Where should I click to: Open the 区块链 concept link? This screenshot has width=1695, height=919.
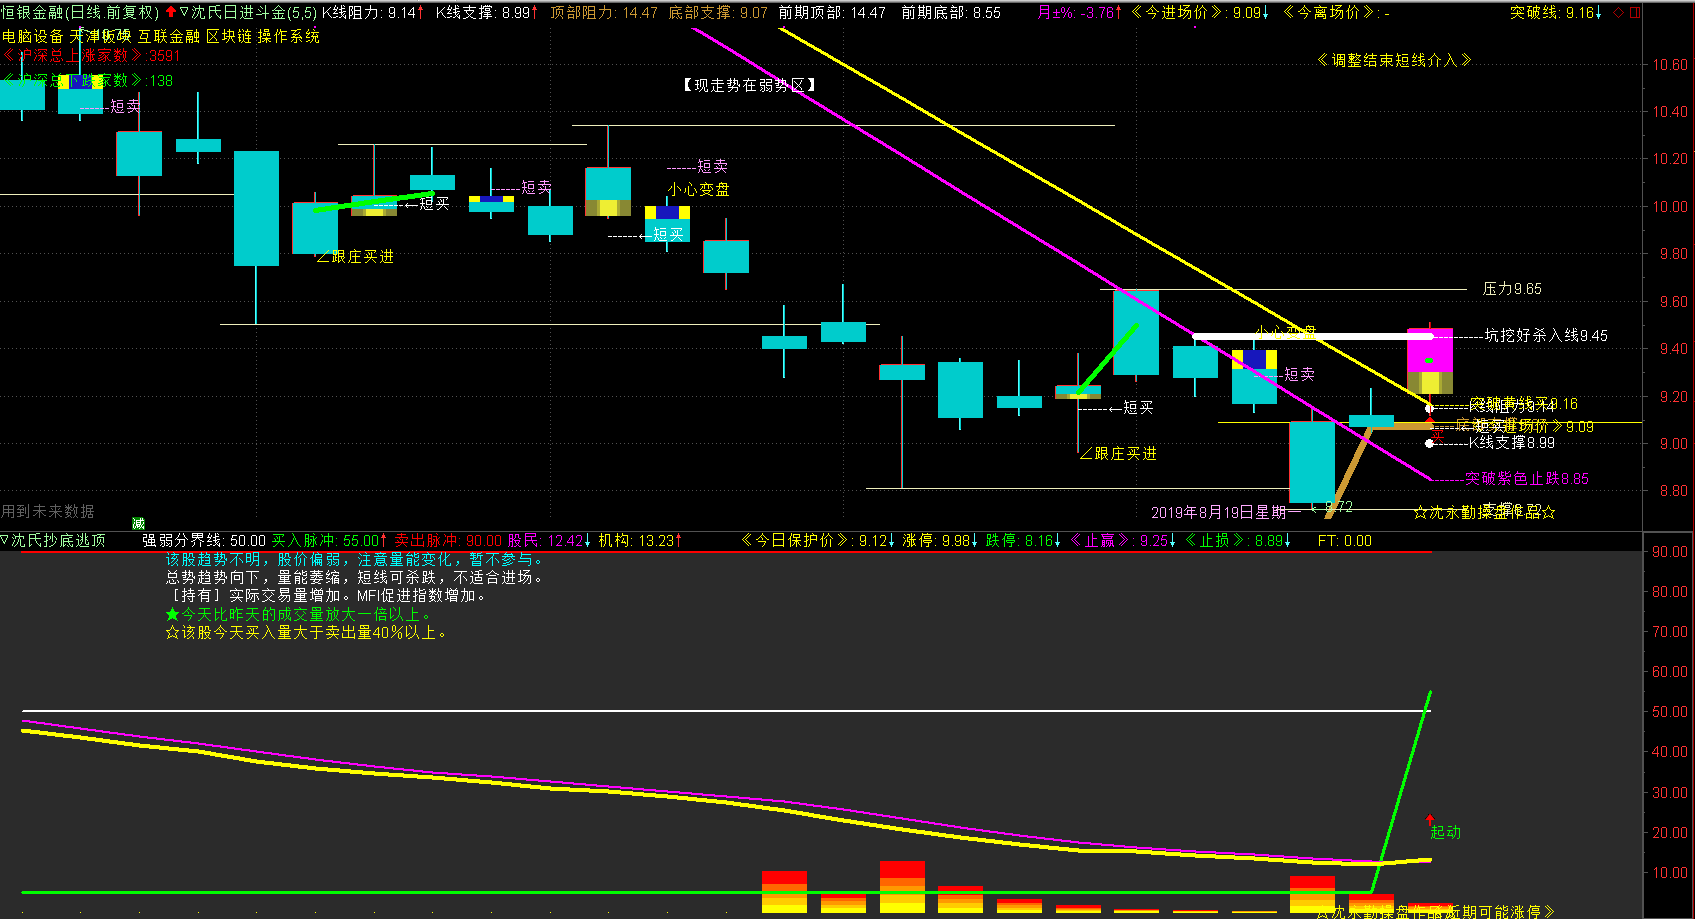pos(229,36)
